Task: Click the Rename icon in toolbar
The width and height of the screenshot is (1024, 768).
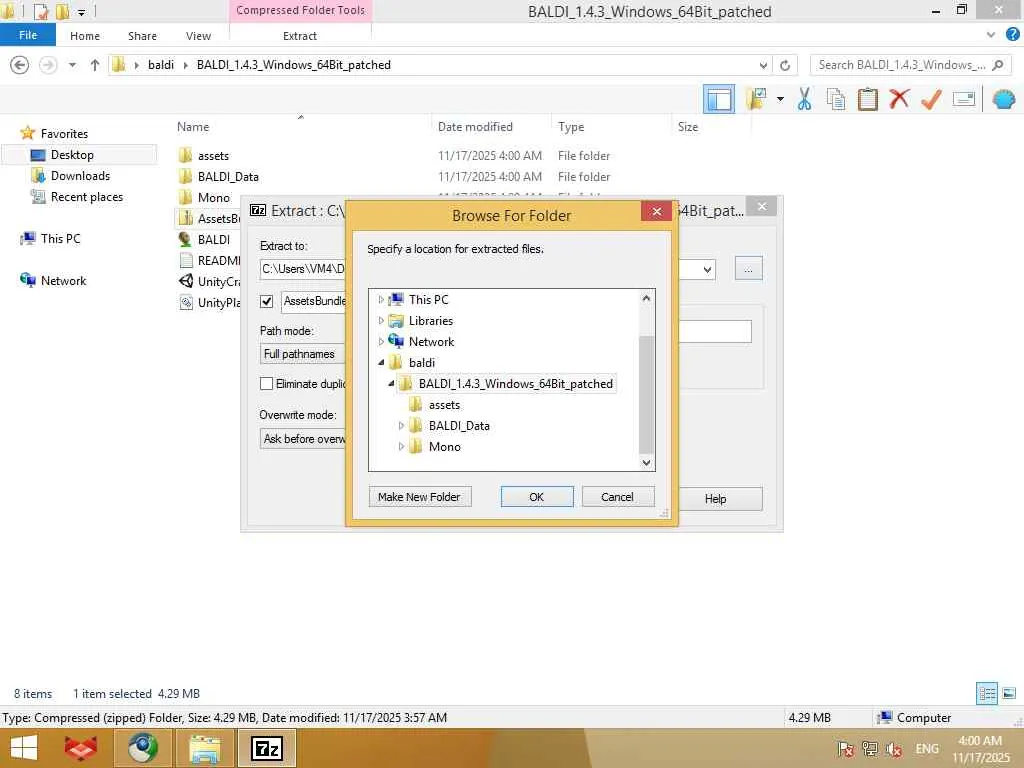Action: point(963,99)
